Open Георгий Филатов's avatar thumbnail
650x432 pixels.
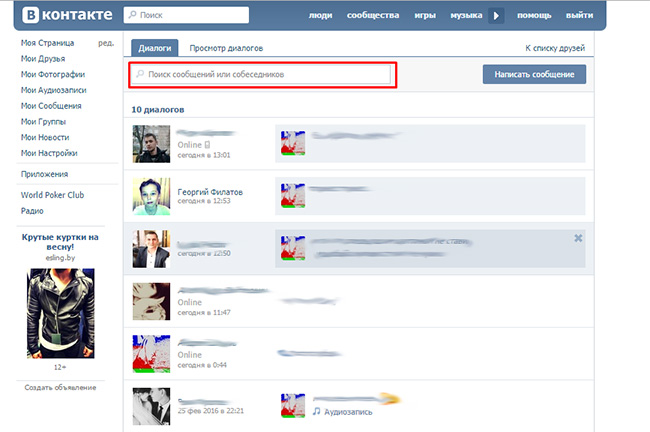click(150, 195)
